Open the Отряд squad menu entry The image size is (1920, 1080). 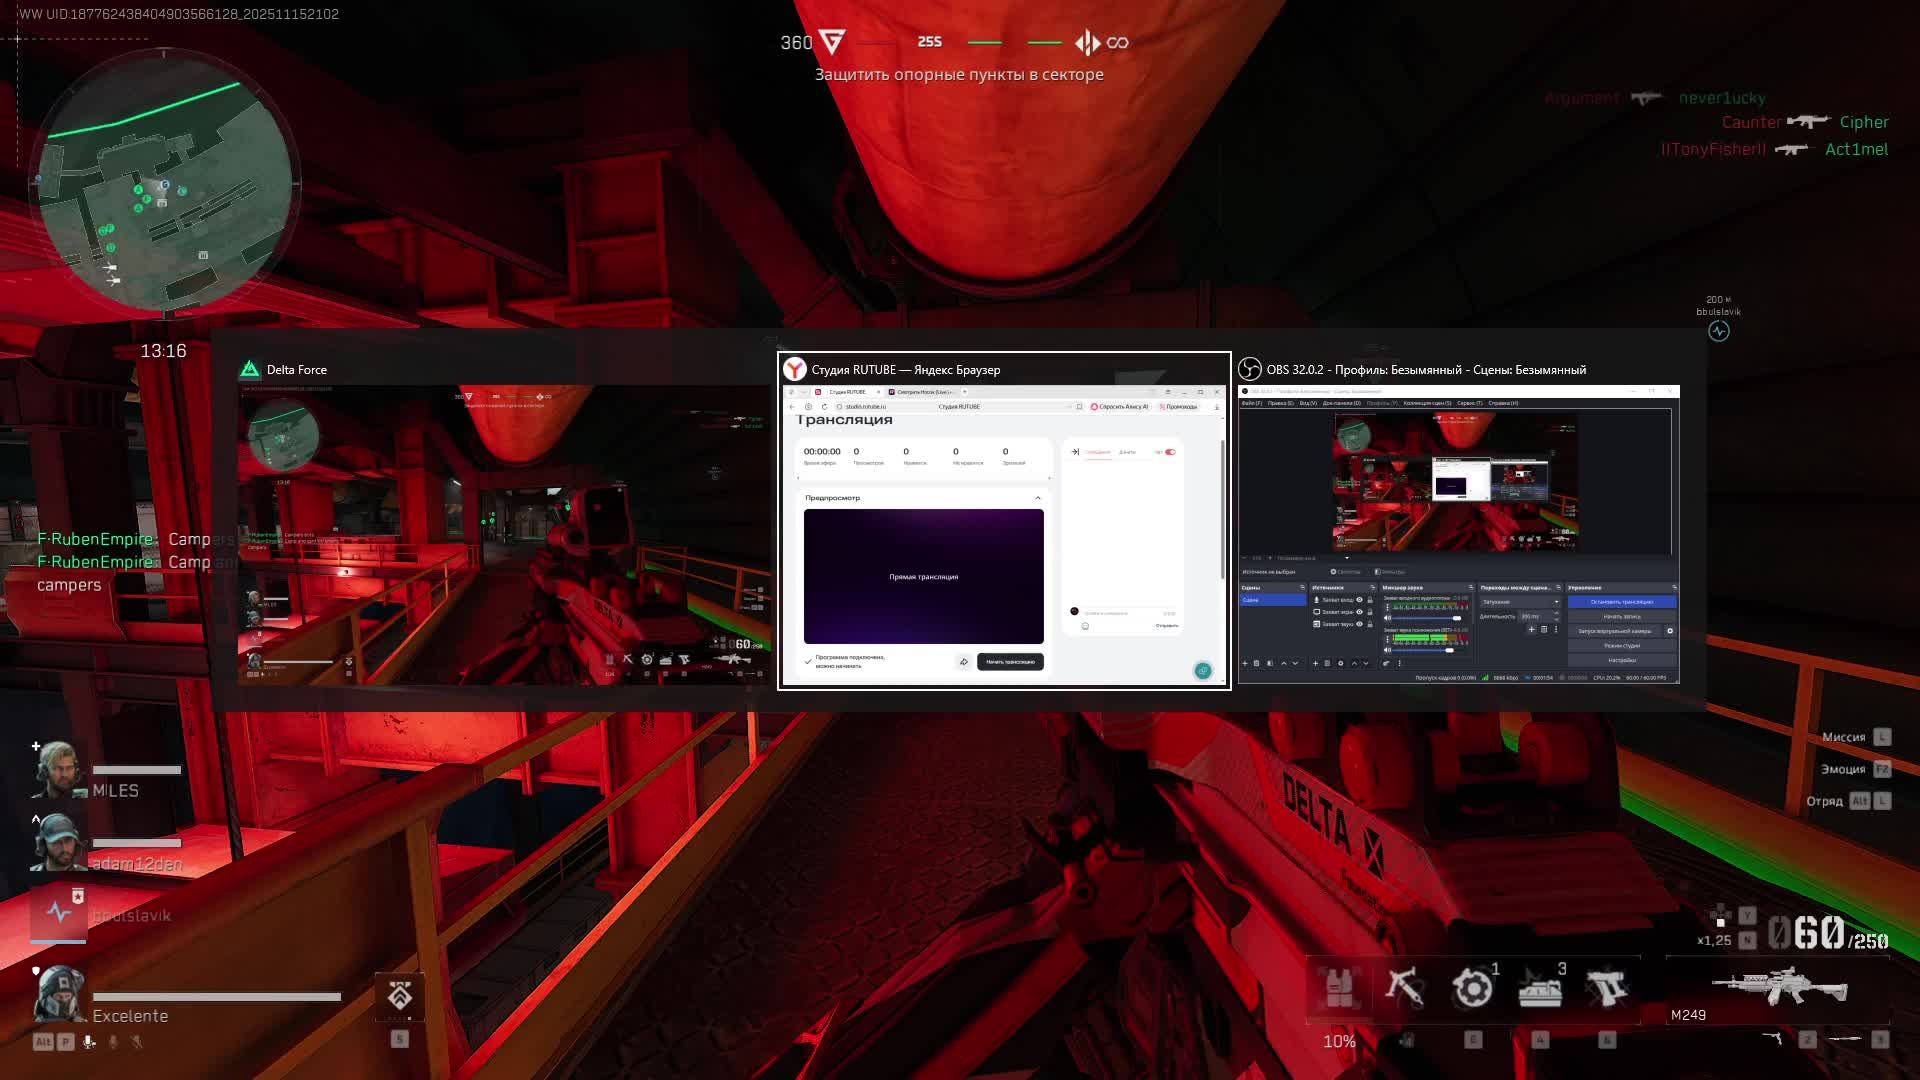(1825, 801)
